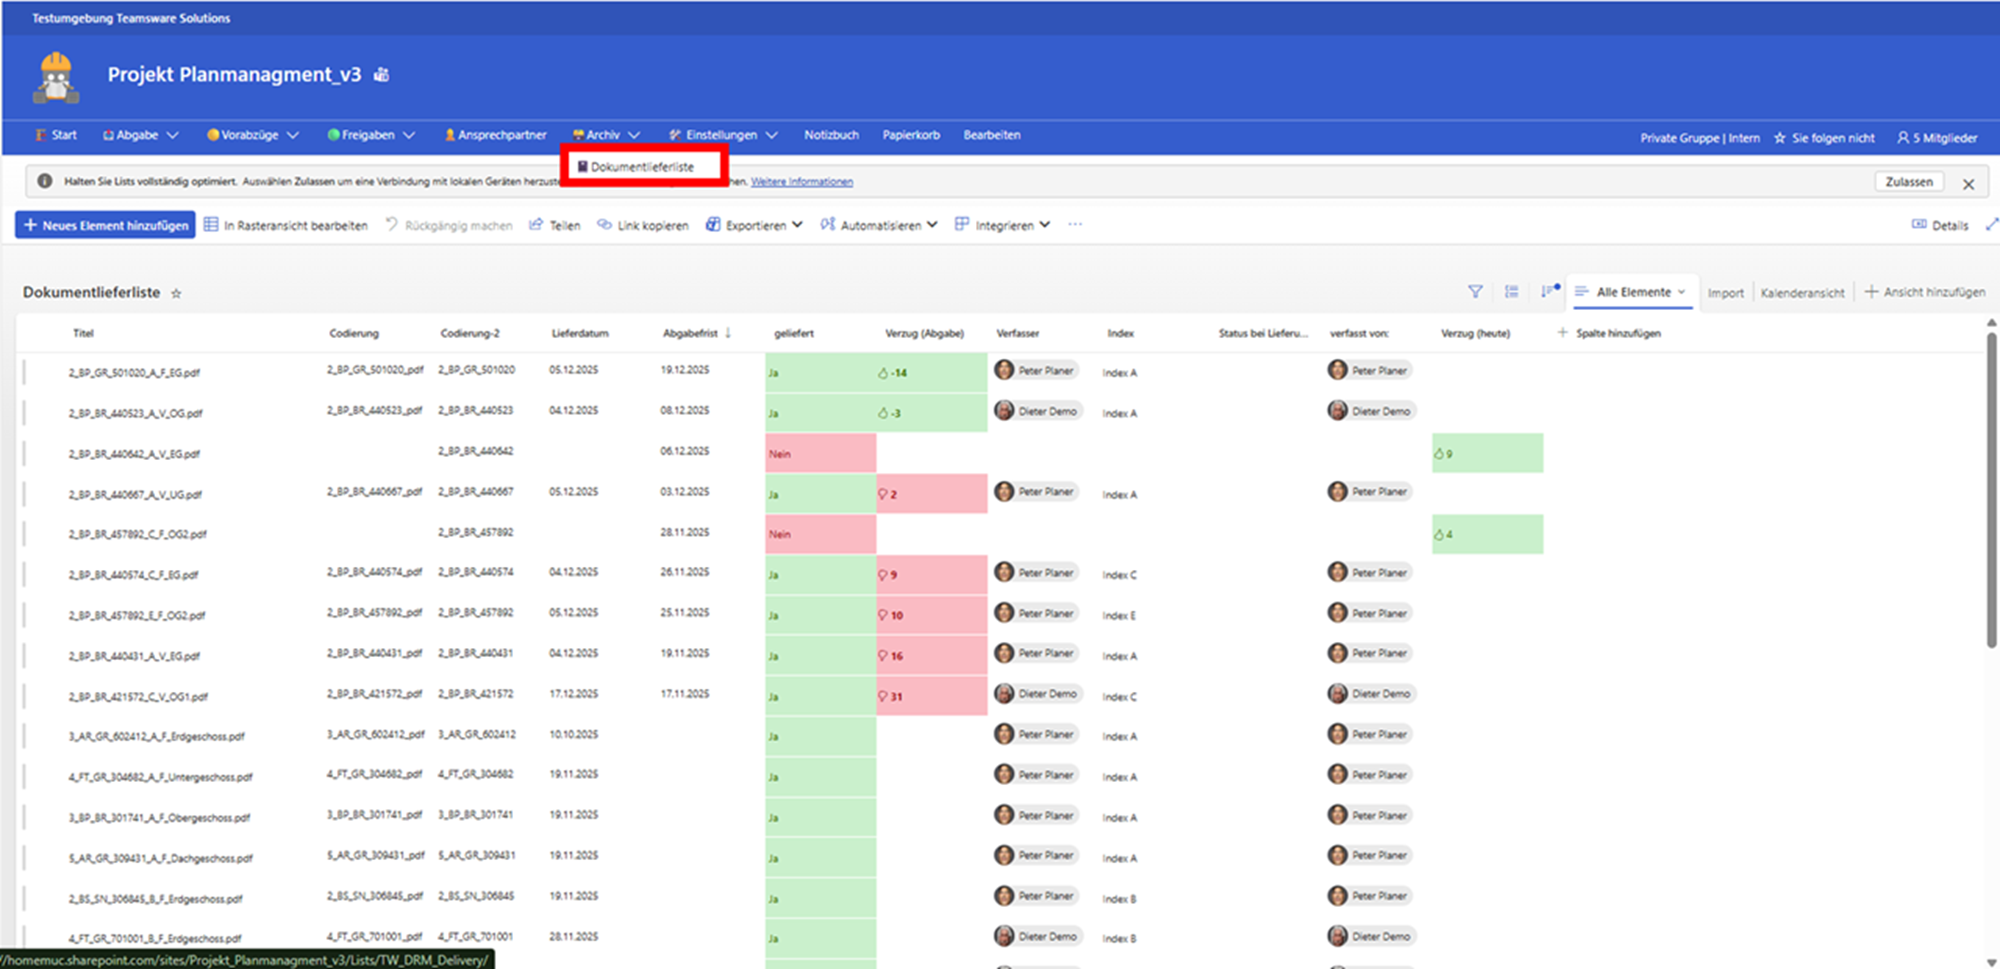Select Dokumentlieferliste in Archiv menu

click(642, 167)
